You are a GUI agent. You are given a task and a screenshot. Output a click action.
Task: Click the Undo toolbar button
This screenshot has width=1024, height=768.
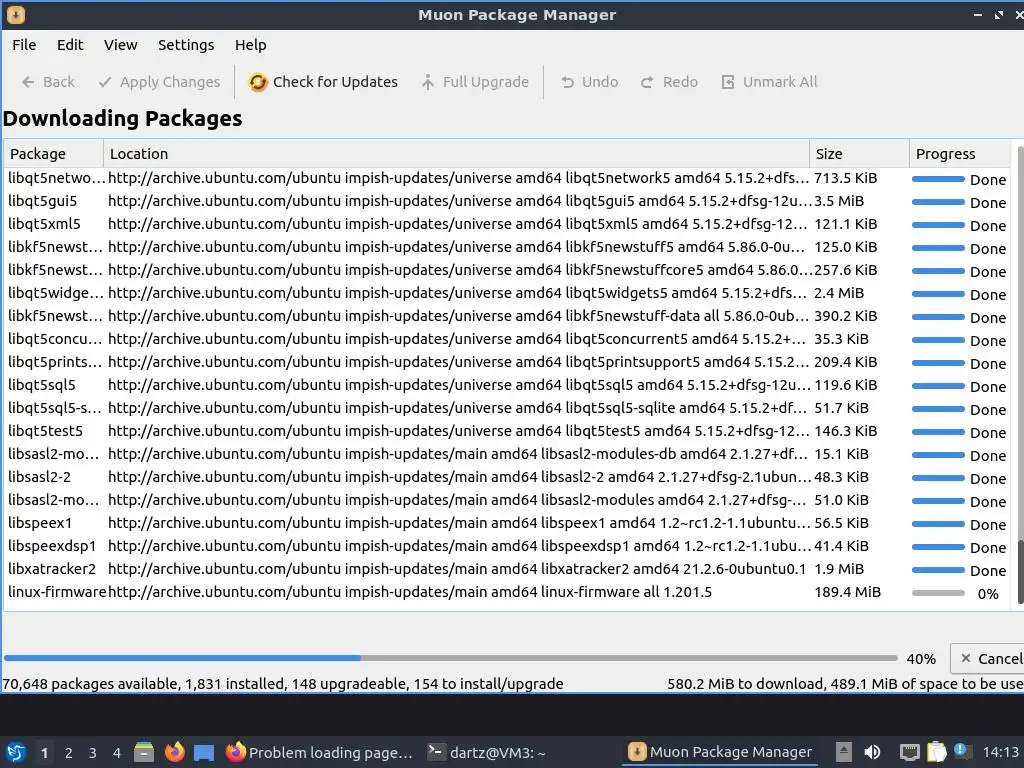590,82
